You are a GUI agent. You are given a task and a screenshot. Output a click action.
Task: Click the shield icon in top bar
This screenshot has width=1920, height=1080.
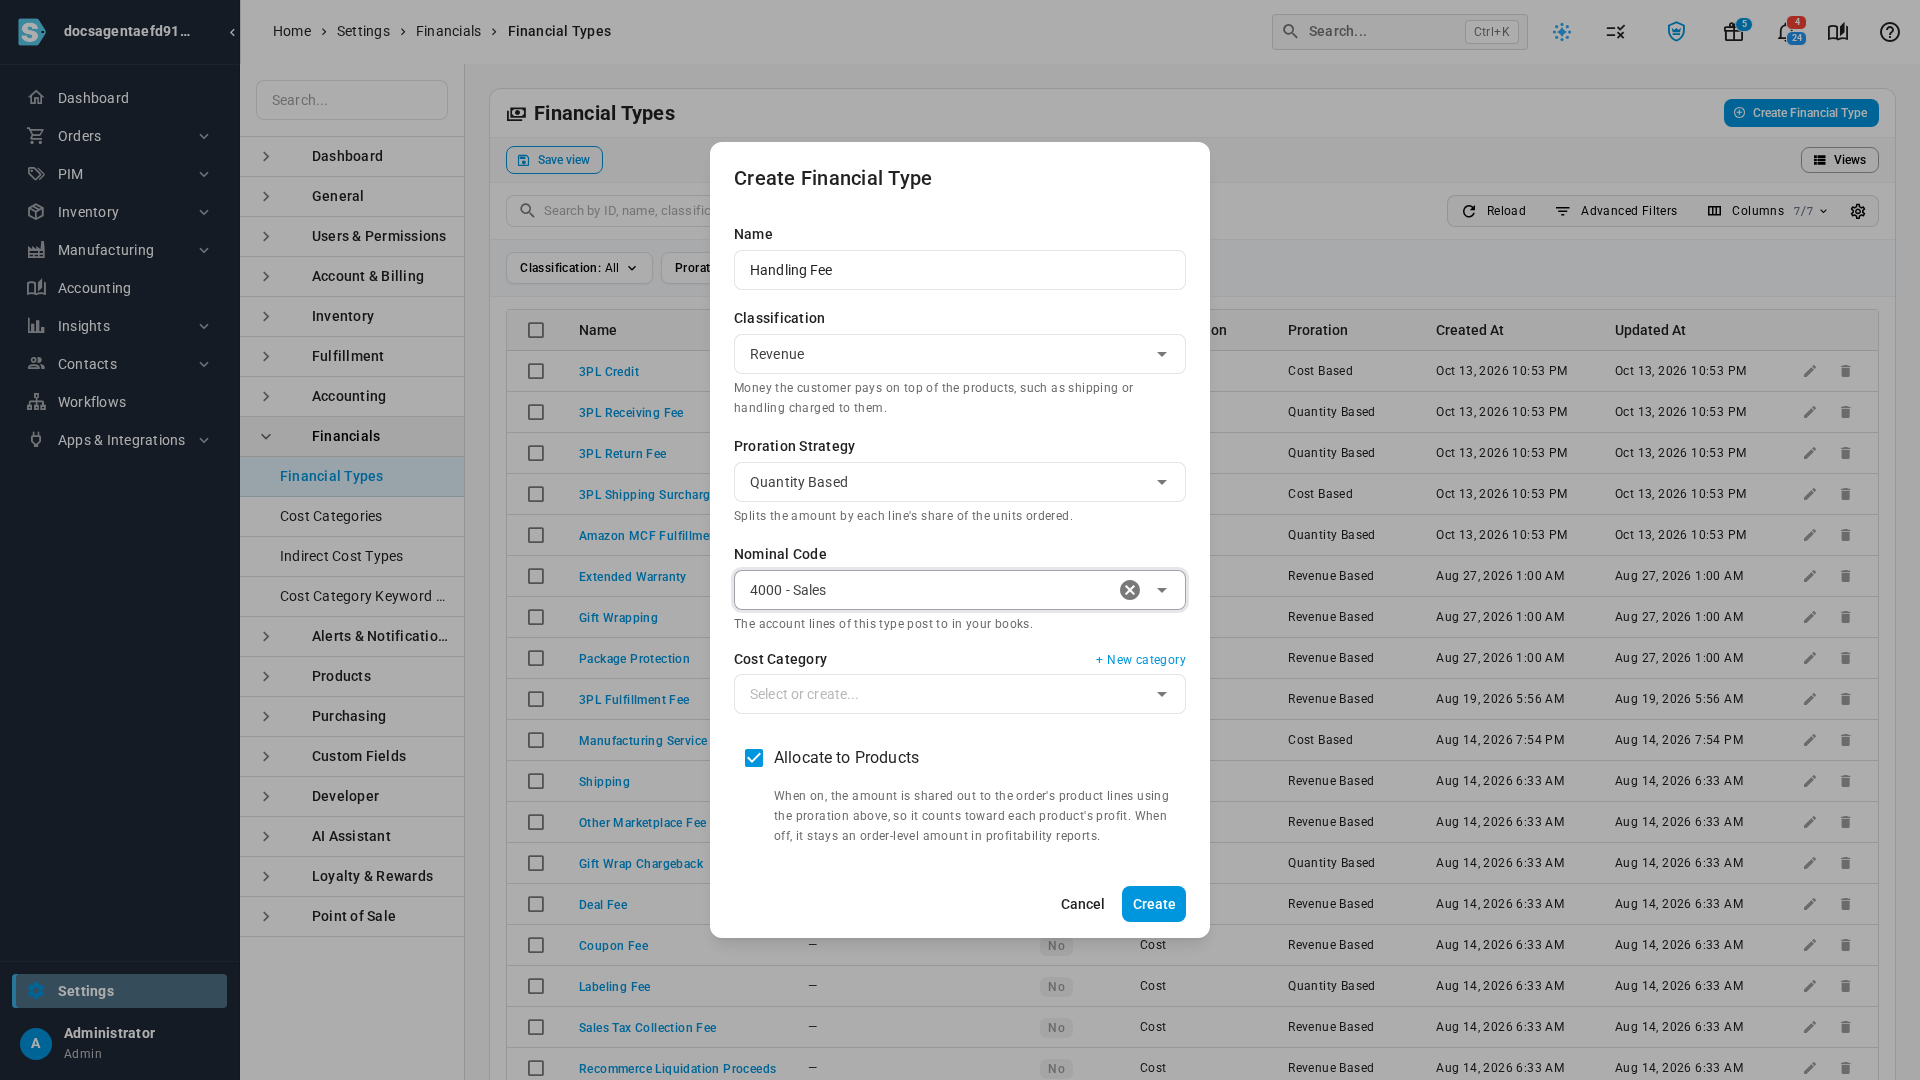click(x=1677, y=32)
